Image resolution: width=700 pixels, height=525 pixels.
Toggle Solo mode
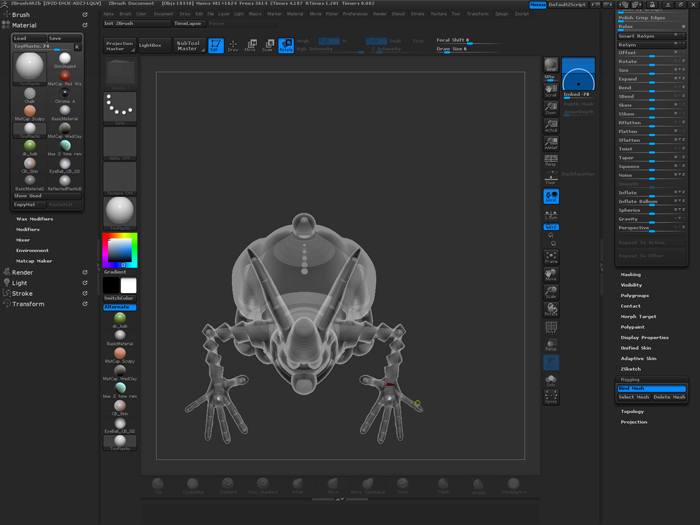[551, 380]
